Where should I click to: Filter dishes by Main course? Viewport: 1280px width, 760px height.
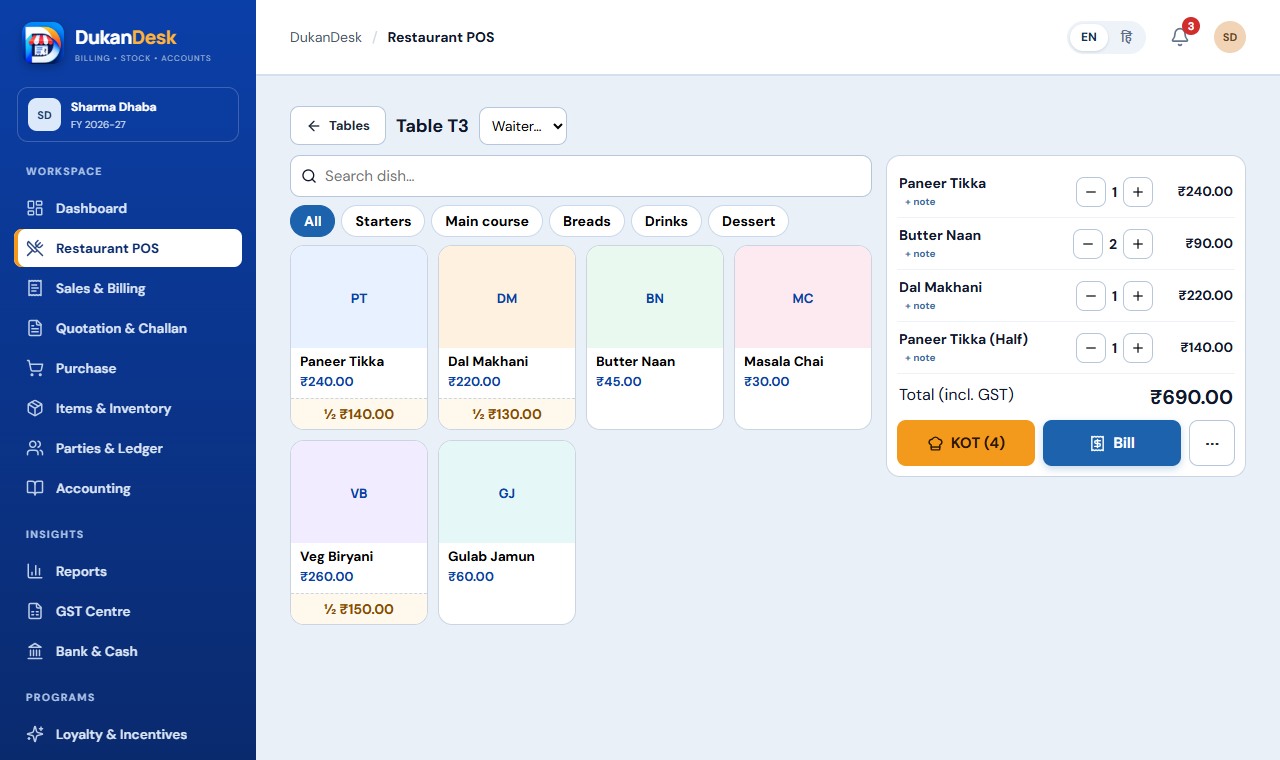(x=487, y=221)
